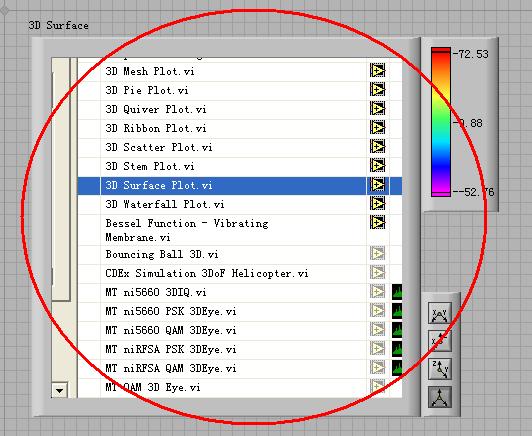
Task: Choose the ZY plane projection icon
Action: tap(440, 369)
